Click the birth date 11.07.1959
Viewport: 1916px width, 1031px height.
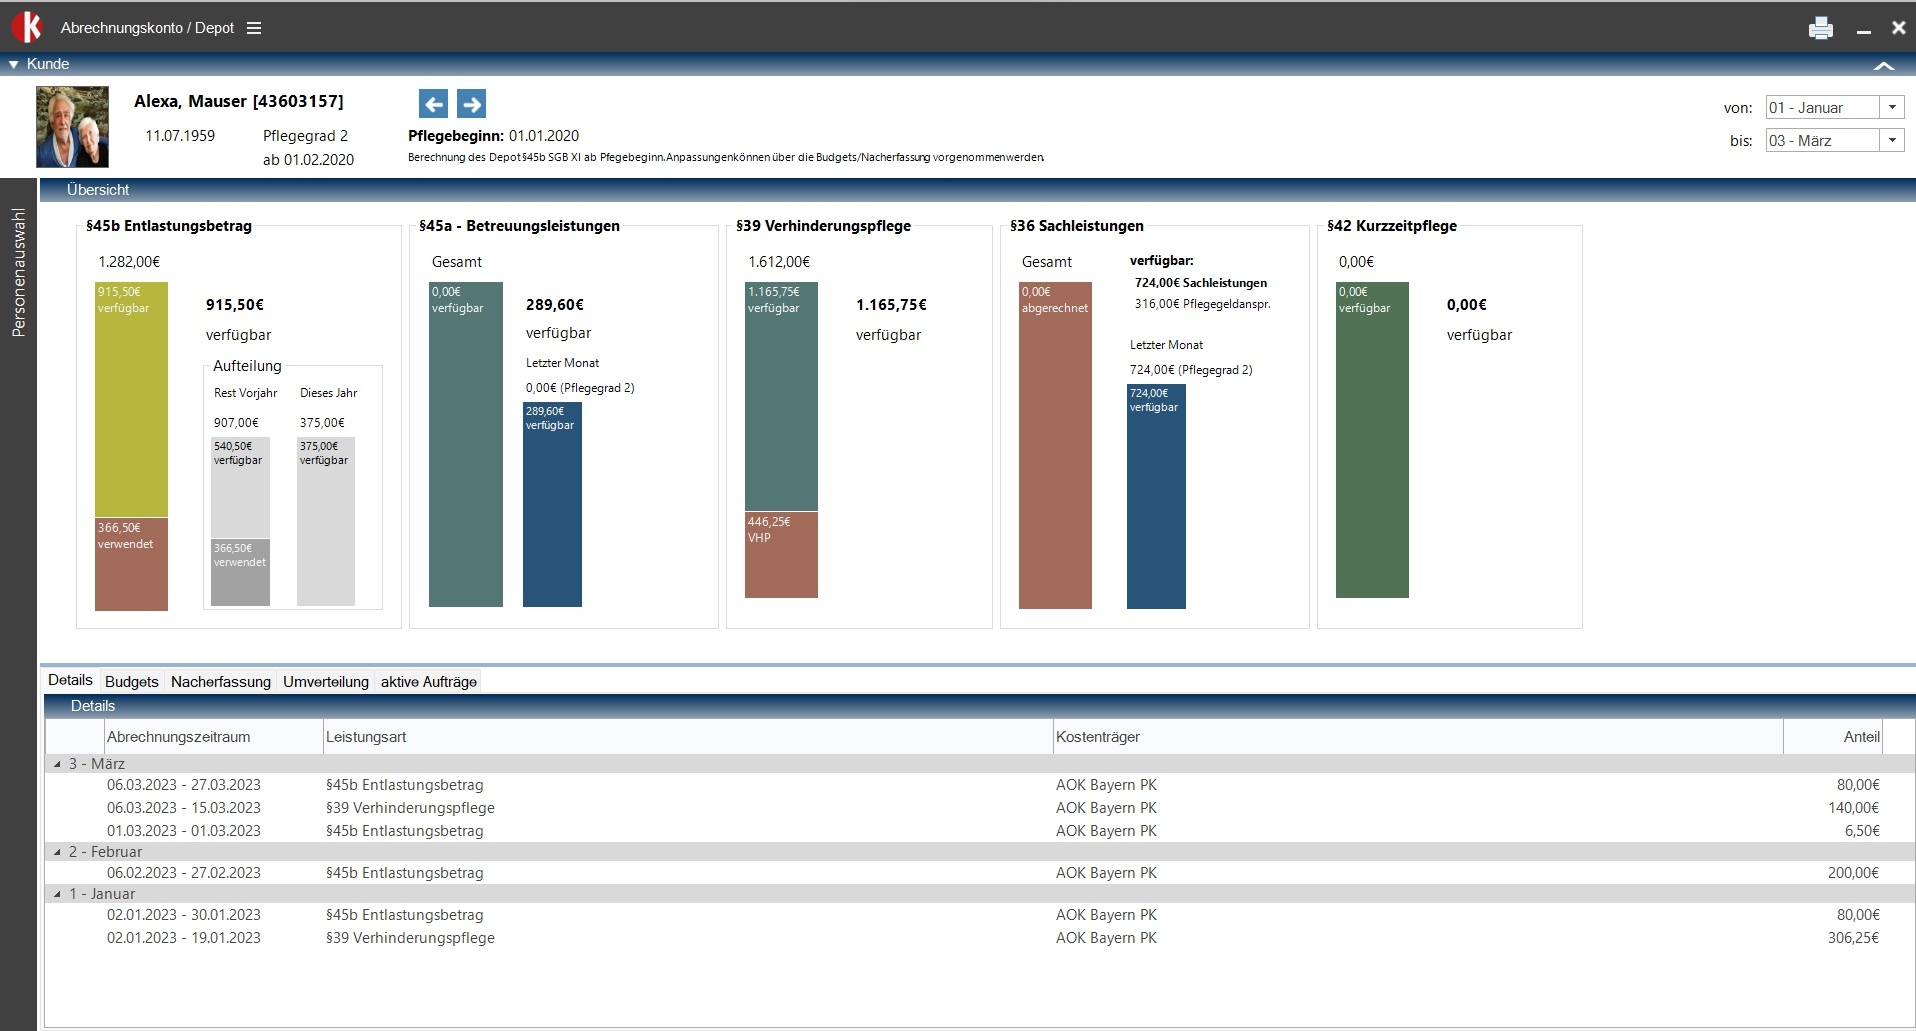pyautogui.click(x=180, y=136)
